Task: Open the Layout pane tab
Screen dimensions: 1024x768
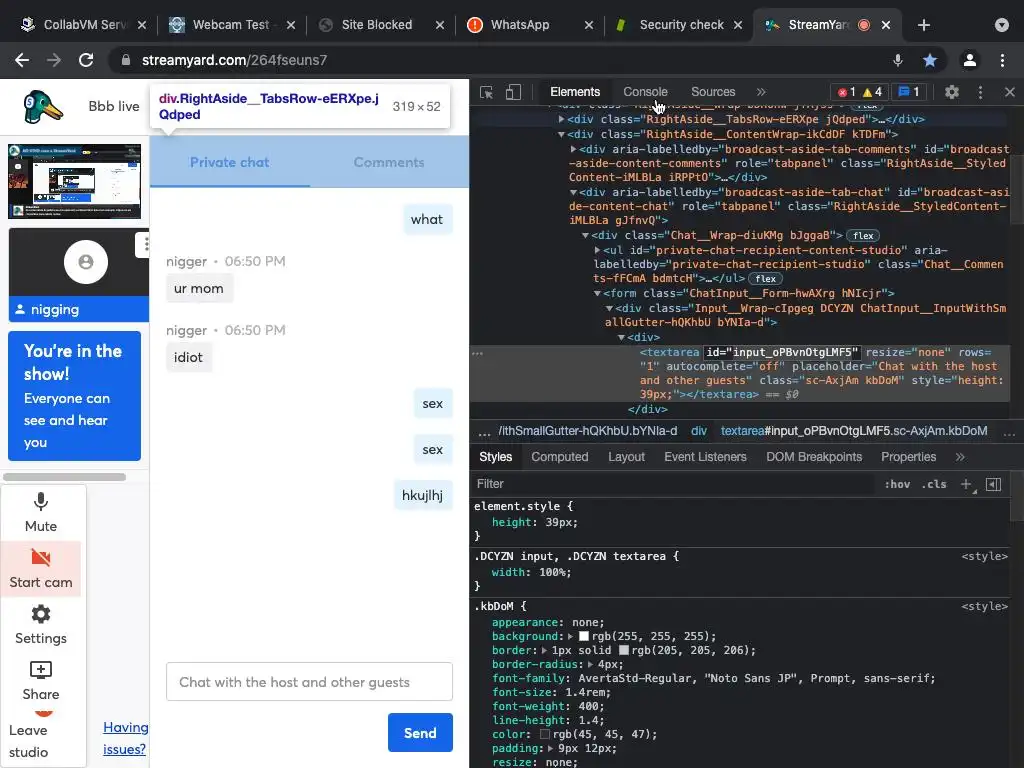Action: point(626,457)
